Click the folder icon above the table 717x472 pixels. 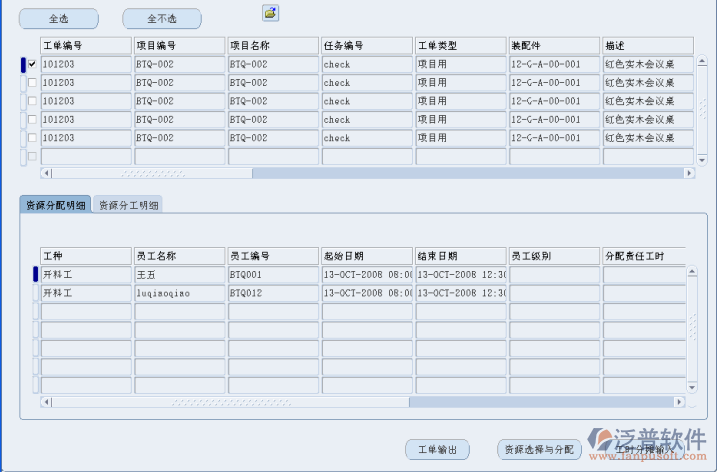tap(270, 13)
